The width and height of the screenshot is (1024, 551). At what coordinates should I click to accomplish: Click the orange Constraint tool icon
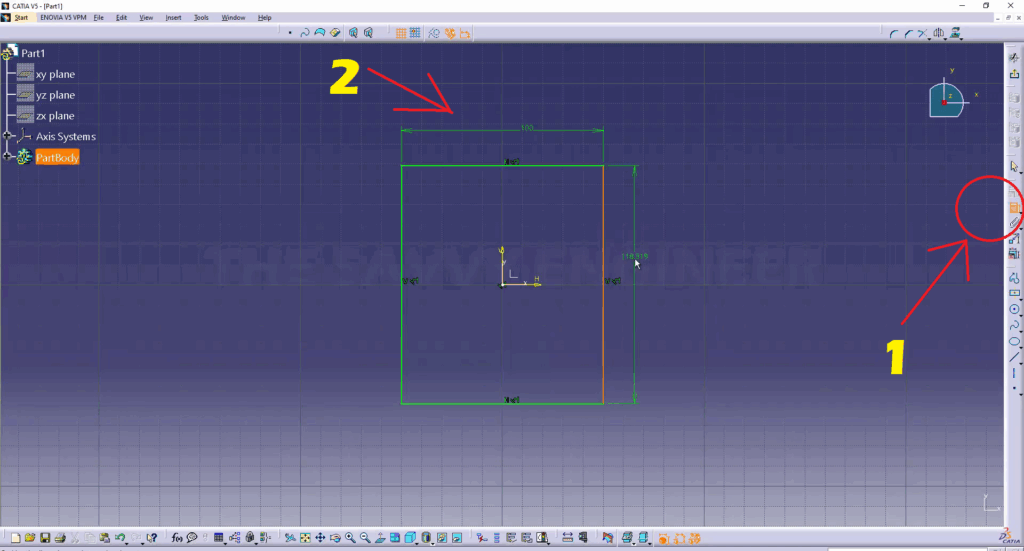tap(1014, 207)
